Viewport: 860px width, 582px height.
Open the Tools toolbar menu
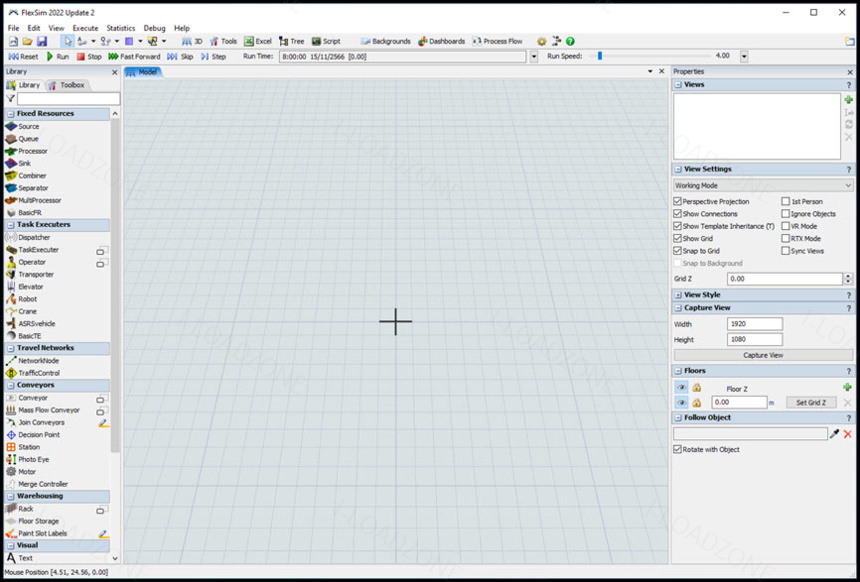point(224,41)
